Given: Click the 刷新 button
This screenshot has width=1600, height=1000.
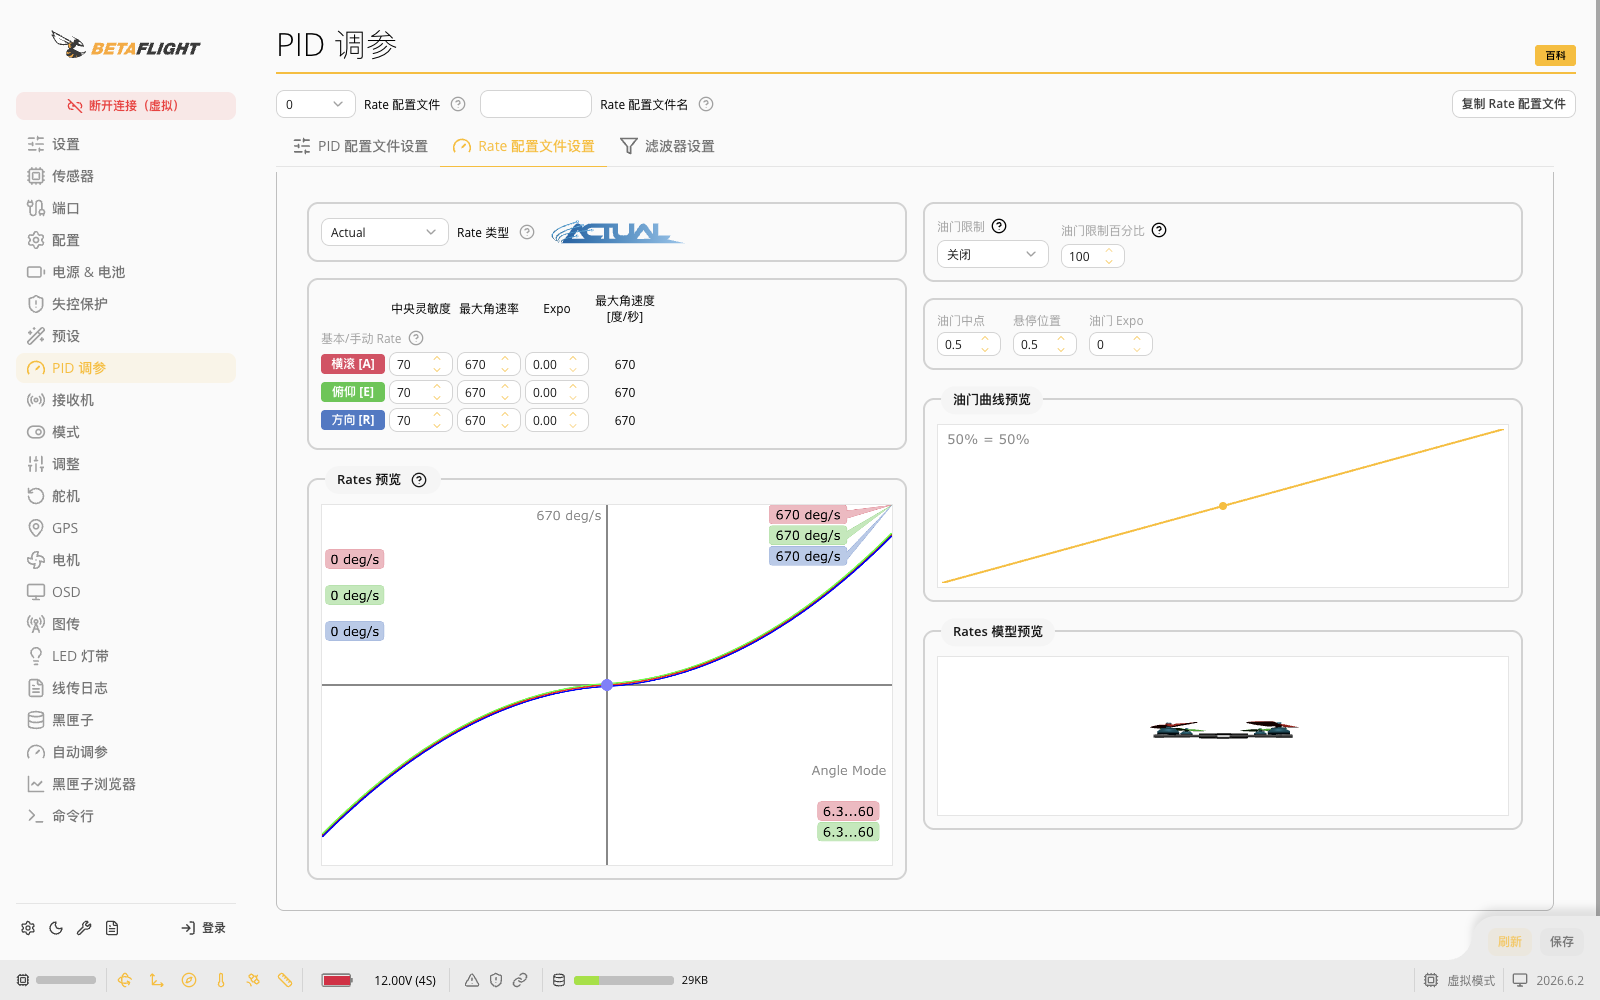Looking at the screenshot, I should pyautogui.click(x=1509, y=941).
